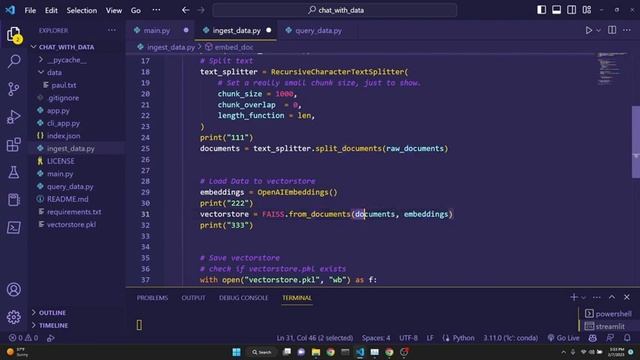Screen dimensions: 640x360
Task: Collapse the data folder
Action: tap(54, 72)
